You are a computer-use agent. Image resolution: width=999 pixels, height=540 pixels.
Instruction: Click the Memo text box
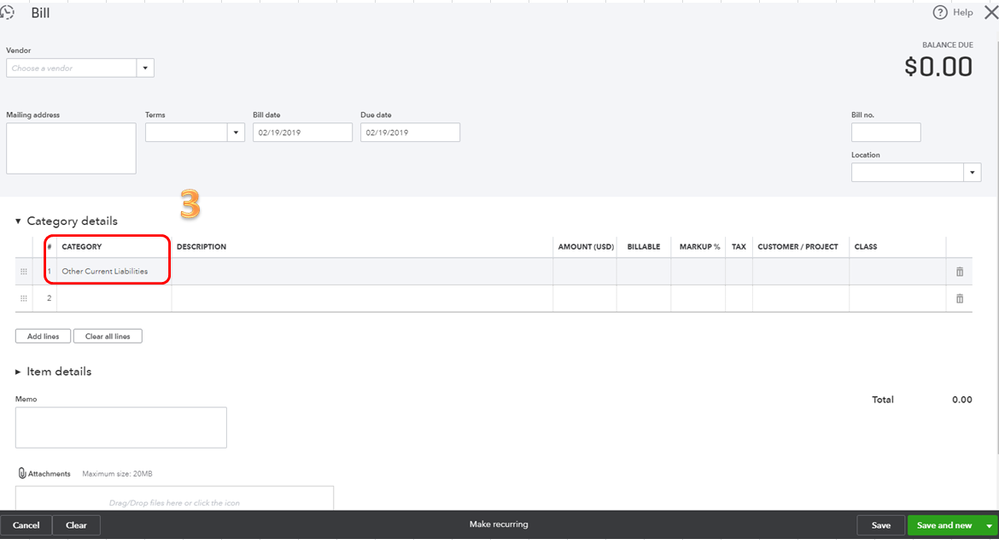pos(121,427)
